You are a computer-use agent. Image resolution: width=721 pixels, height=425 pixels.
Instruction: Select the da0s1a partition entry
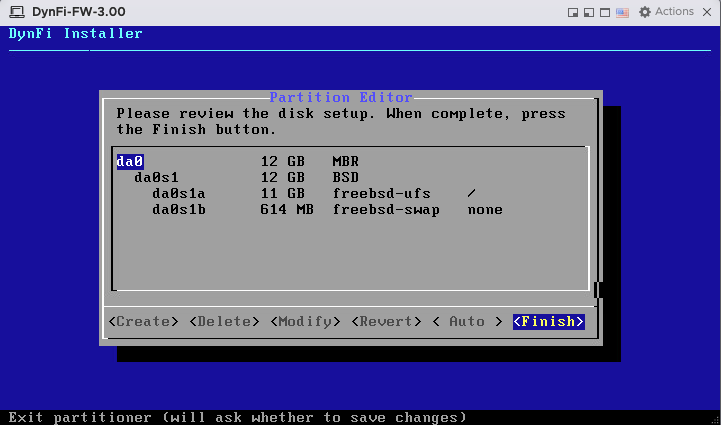point(179,194)
